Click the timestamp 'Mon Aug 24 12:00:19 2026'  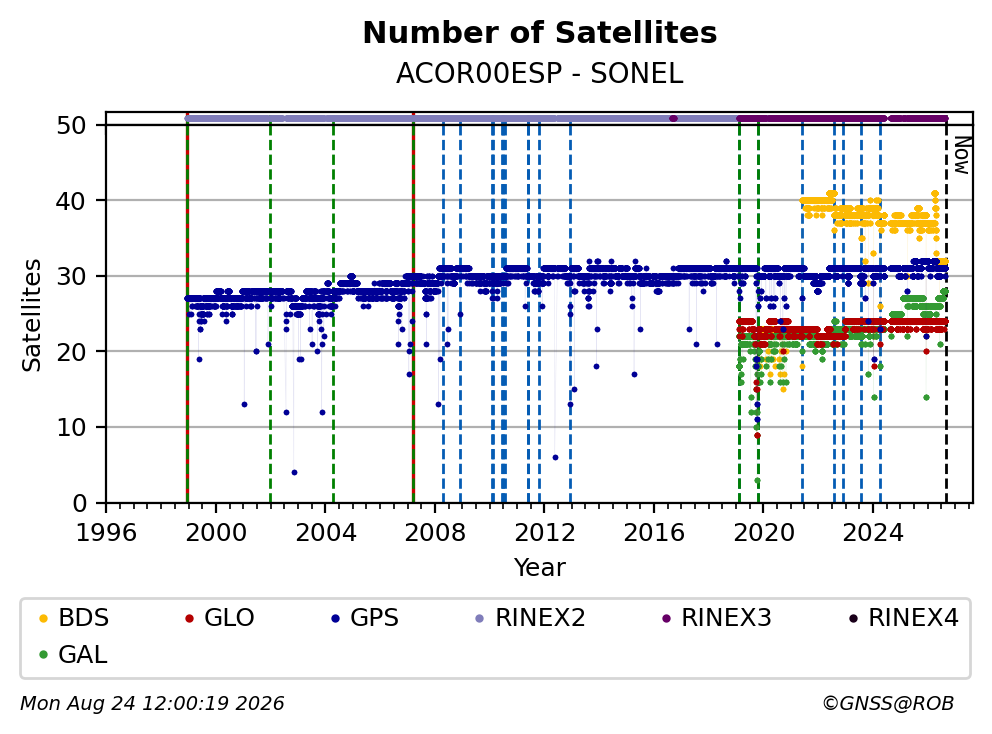pos(152,704)
